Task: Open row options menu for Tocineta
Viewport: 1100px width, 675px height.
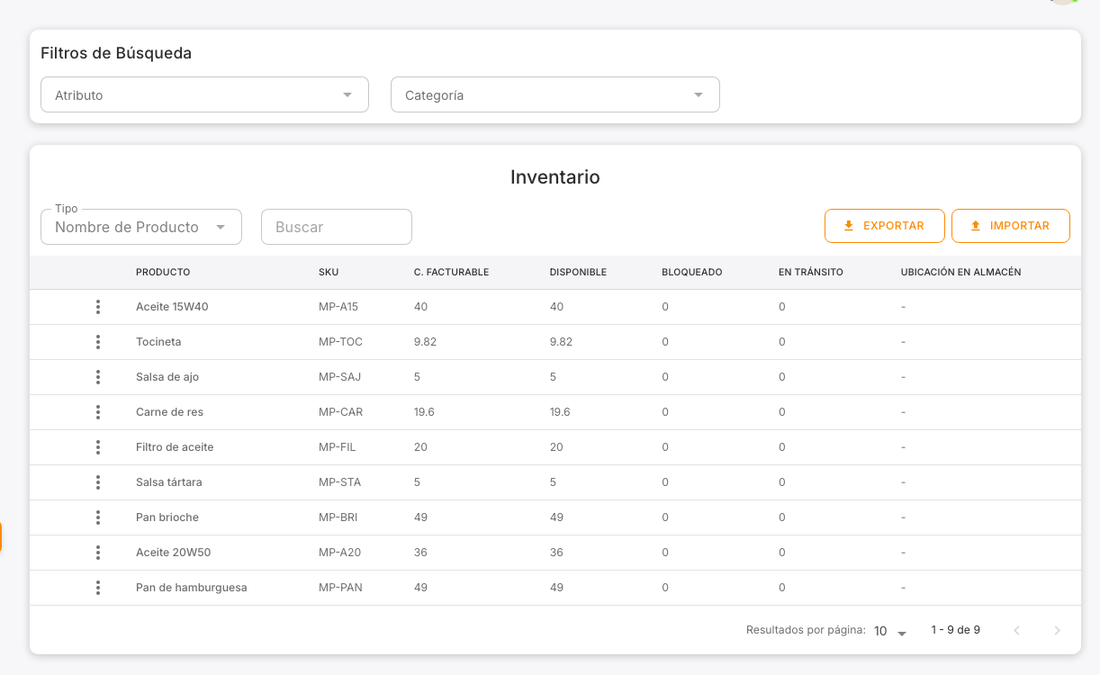Action: (98, 342)
